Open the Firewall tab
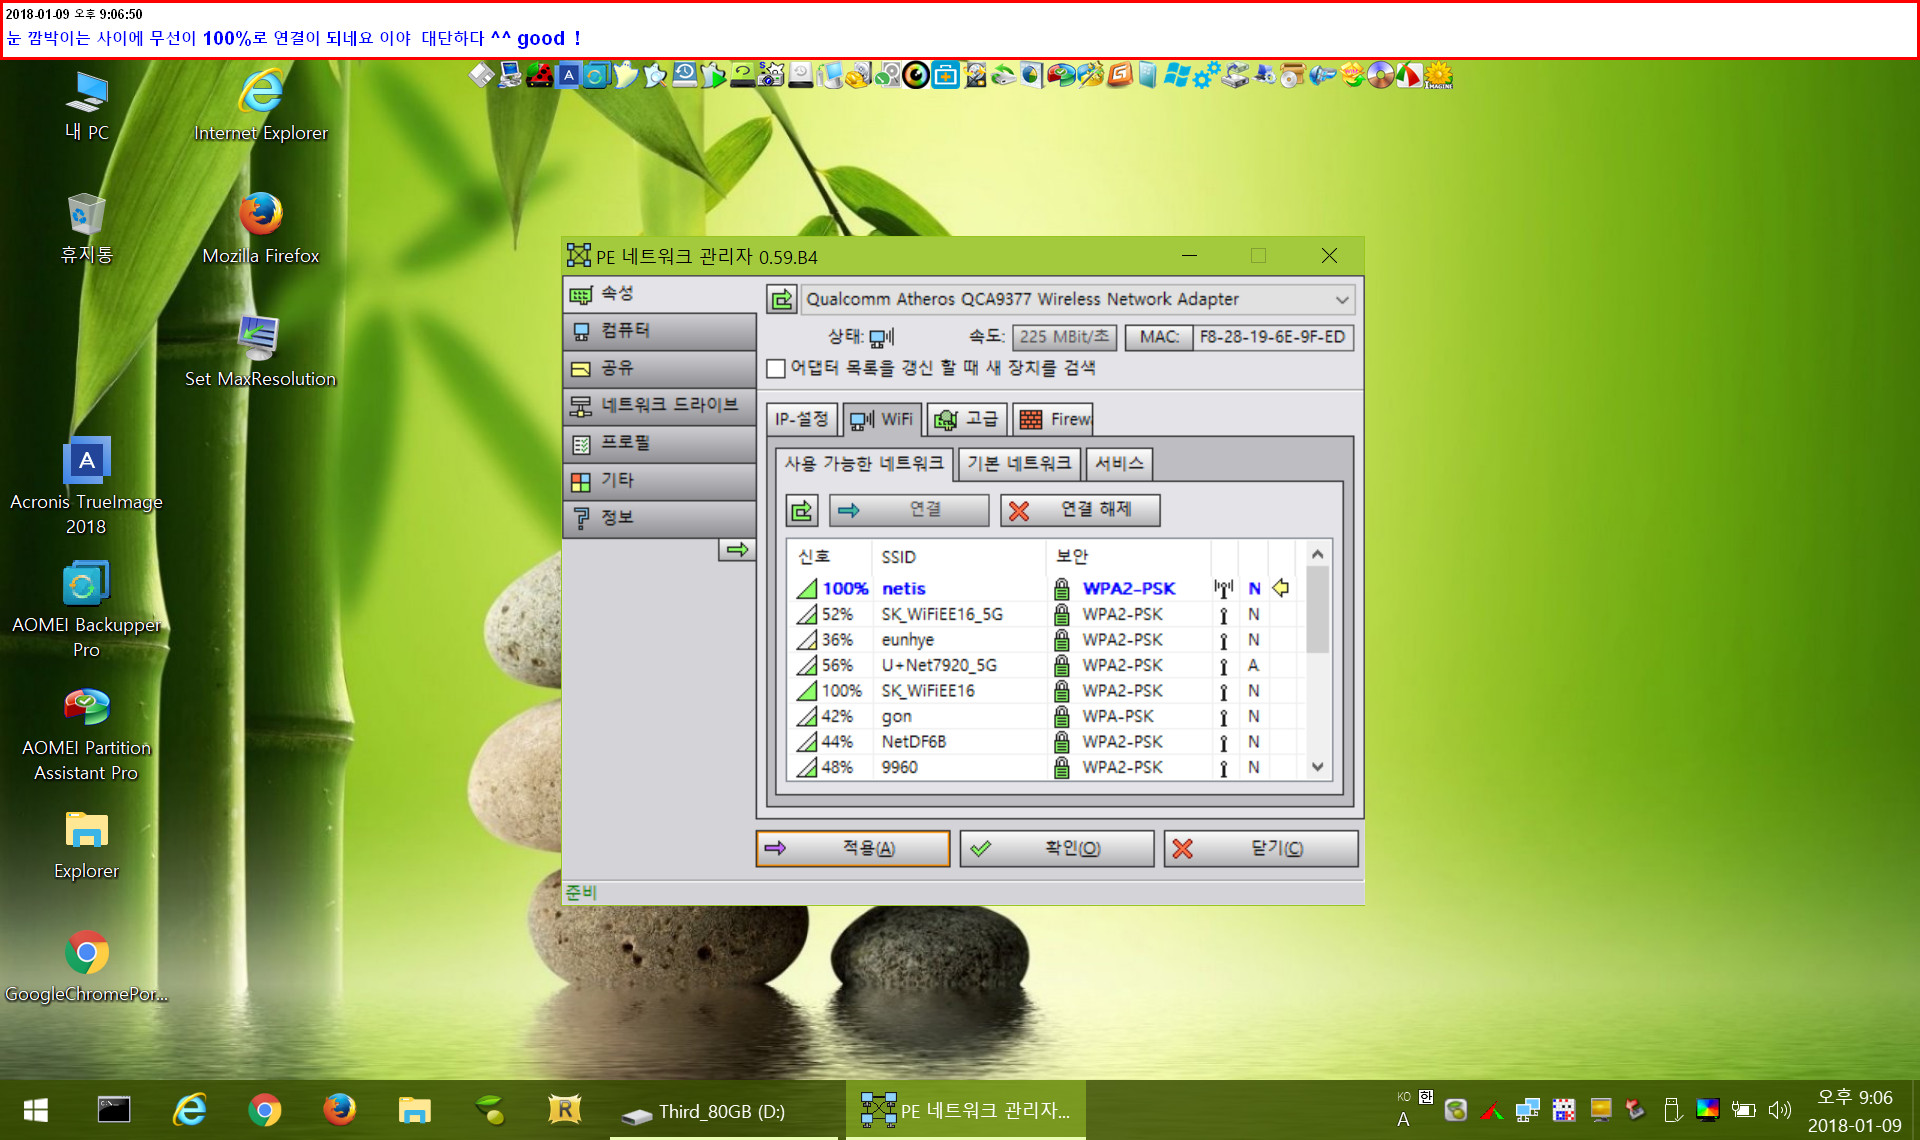Screen dimensions: 1920x1140 click(1053, 419)
